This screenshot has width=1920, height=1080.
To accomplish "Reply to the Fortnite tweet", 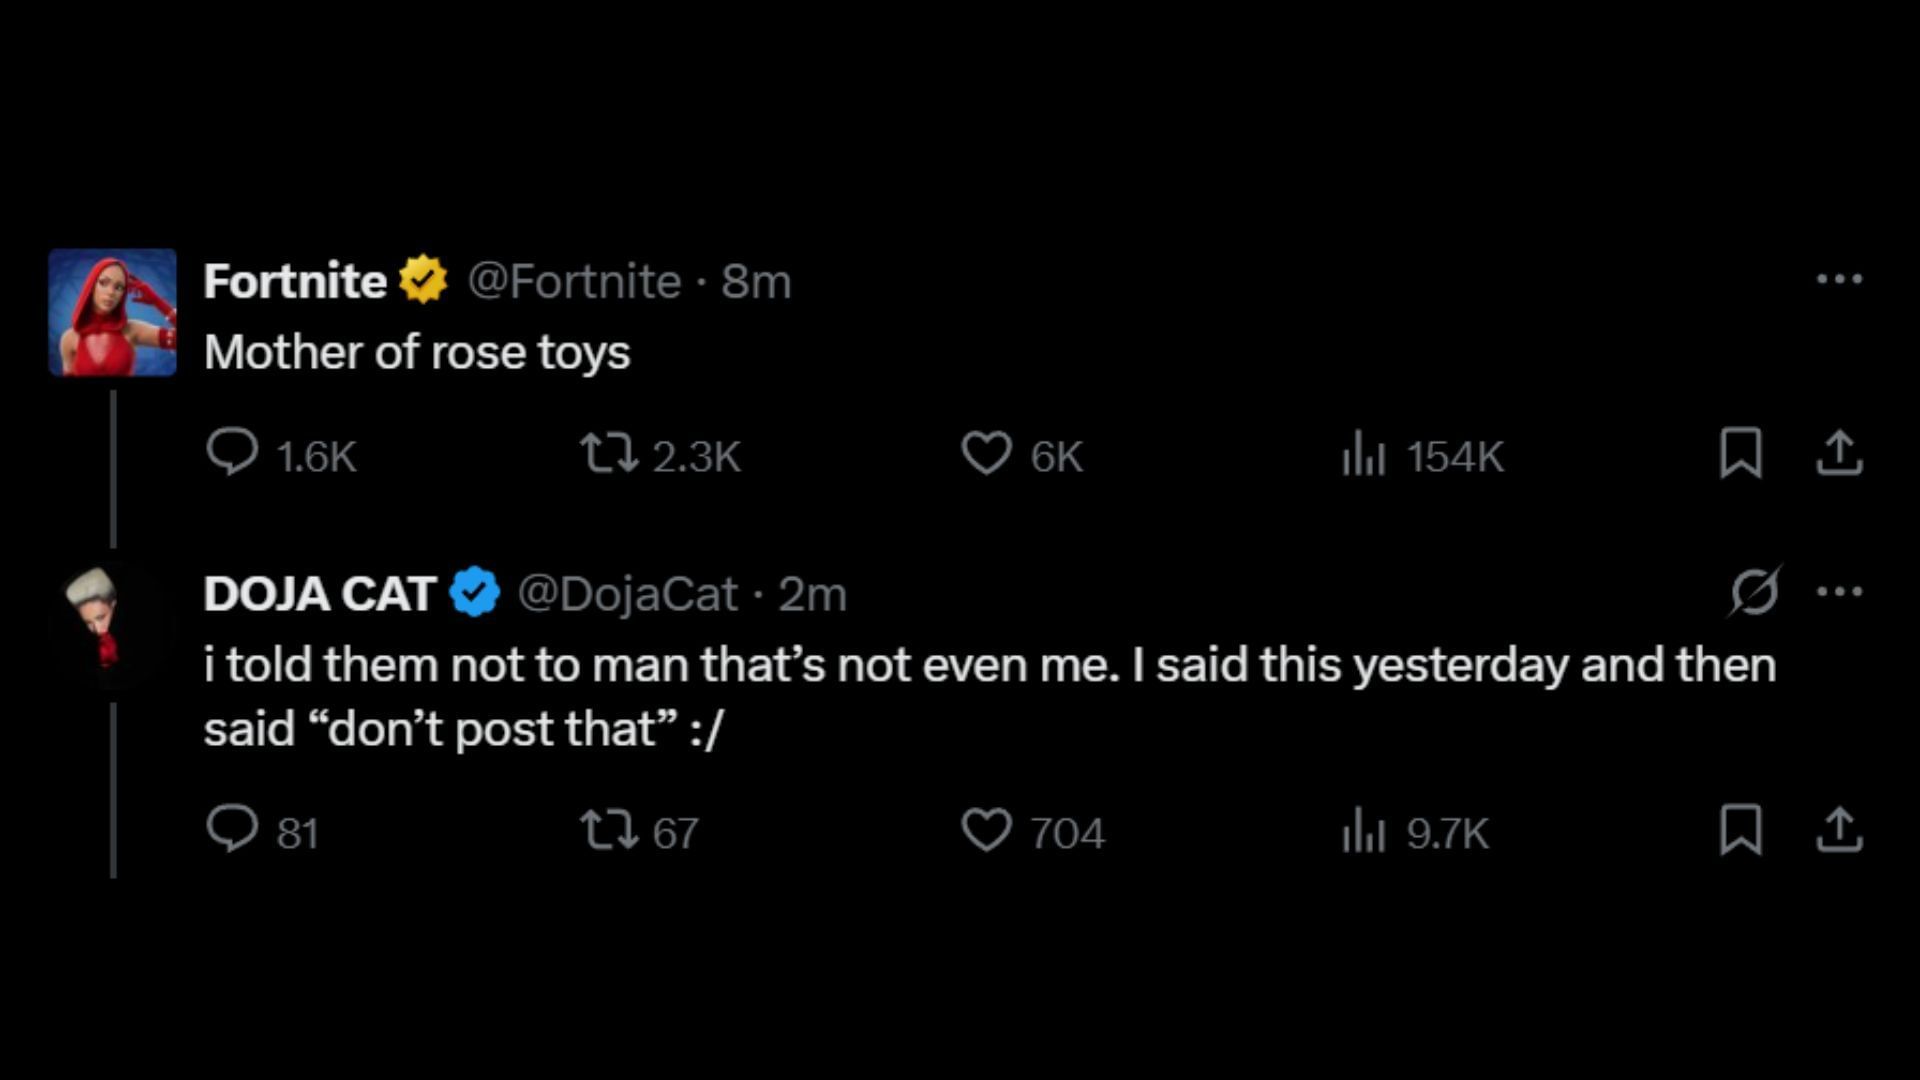I will [x=232, y=453].
